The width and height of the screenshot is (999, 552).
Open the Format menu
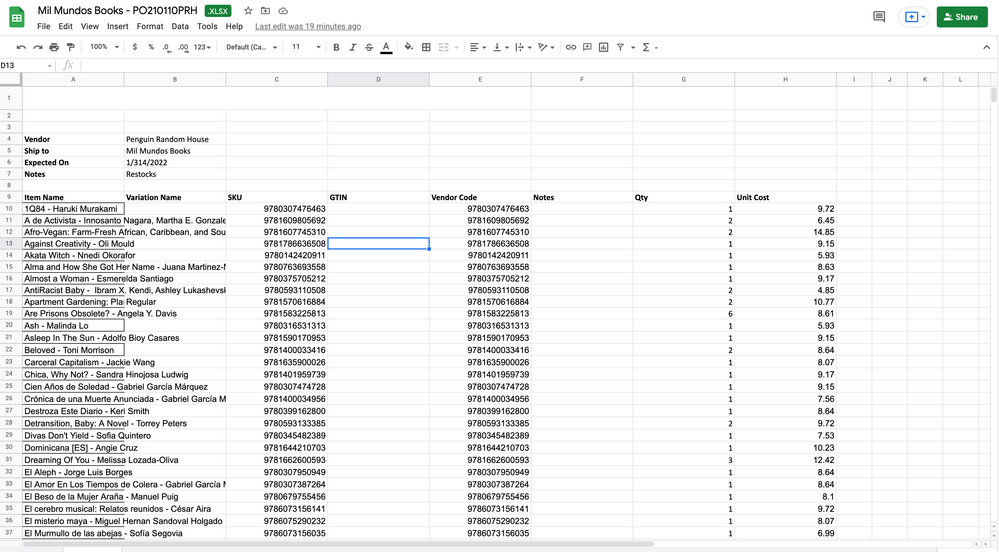150,26
